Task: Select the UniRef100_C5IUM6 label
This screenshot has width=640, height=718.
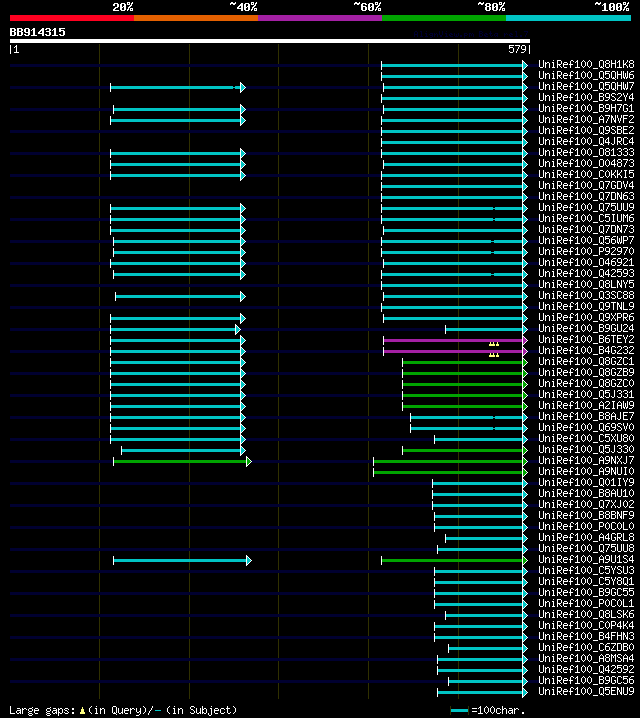Action: point(586,218)
